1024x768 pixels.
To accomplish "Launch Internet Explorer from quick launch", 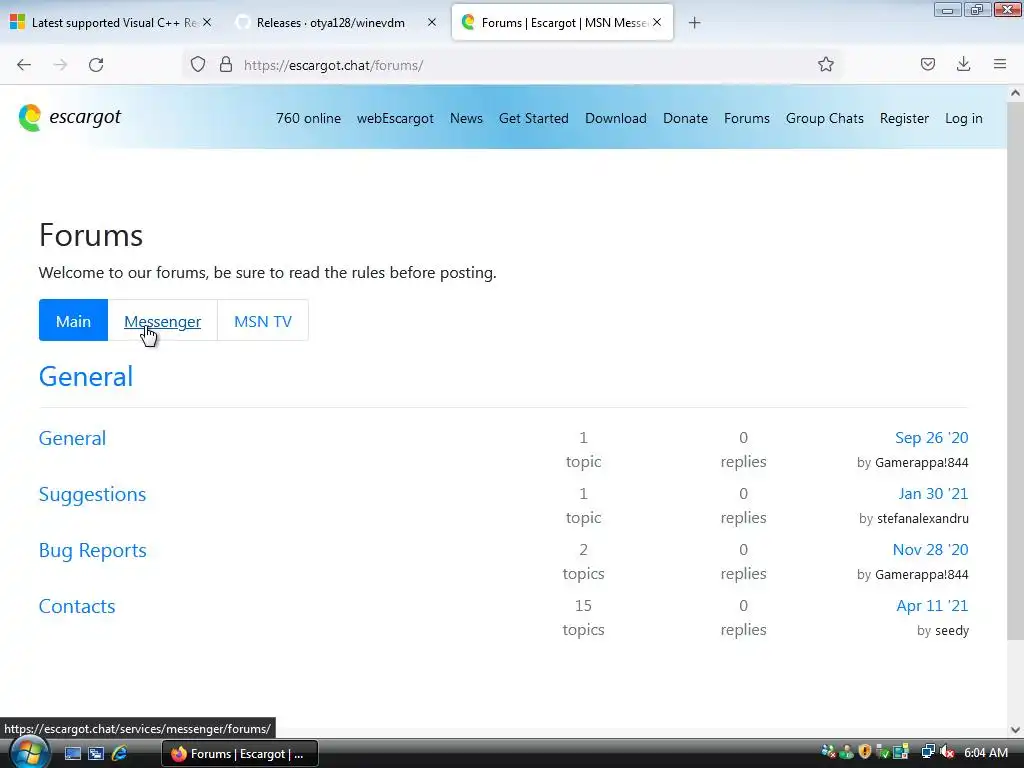I will pyautogui.click(x=120, y=754).
